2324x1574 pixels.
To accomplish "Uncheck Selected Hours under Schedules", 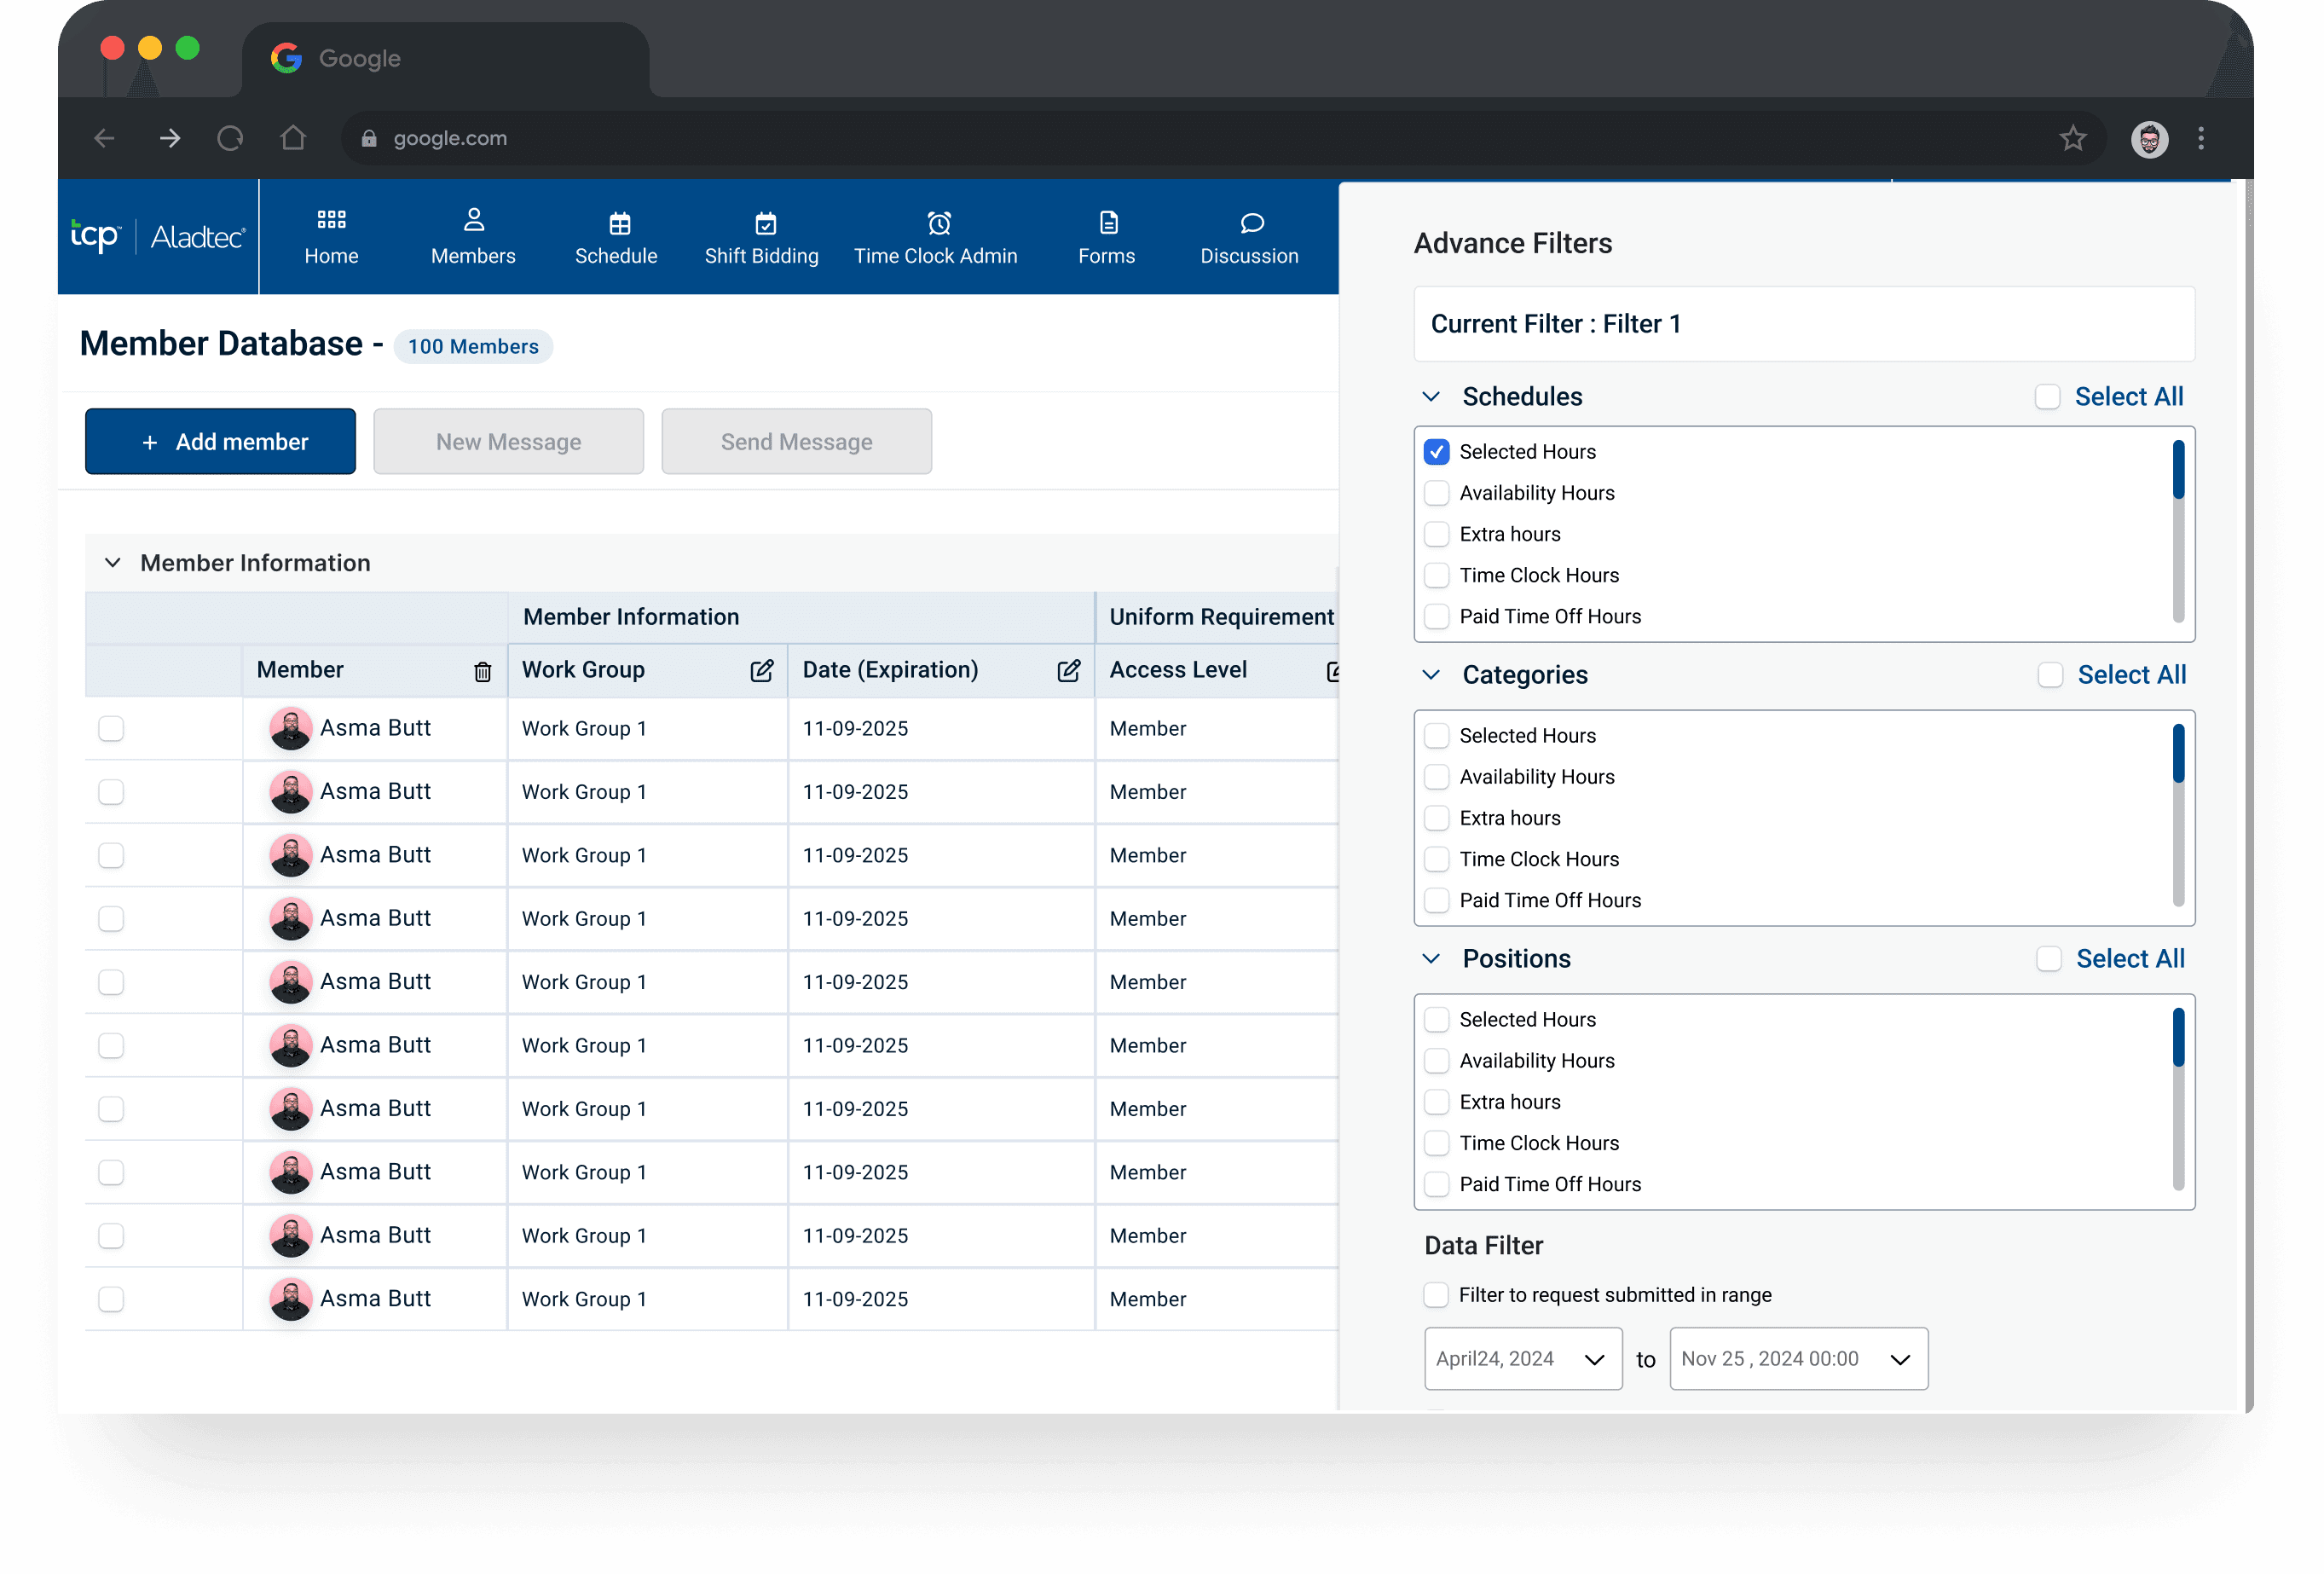I will [1436, 452].
